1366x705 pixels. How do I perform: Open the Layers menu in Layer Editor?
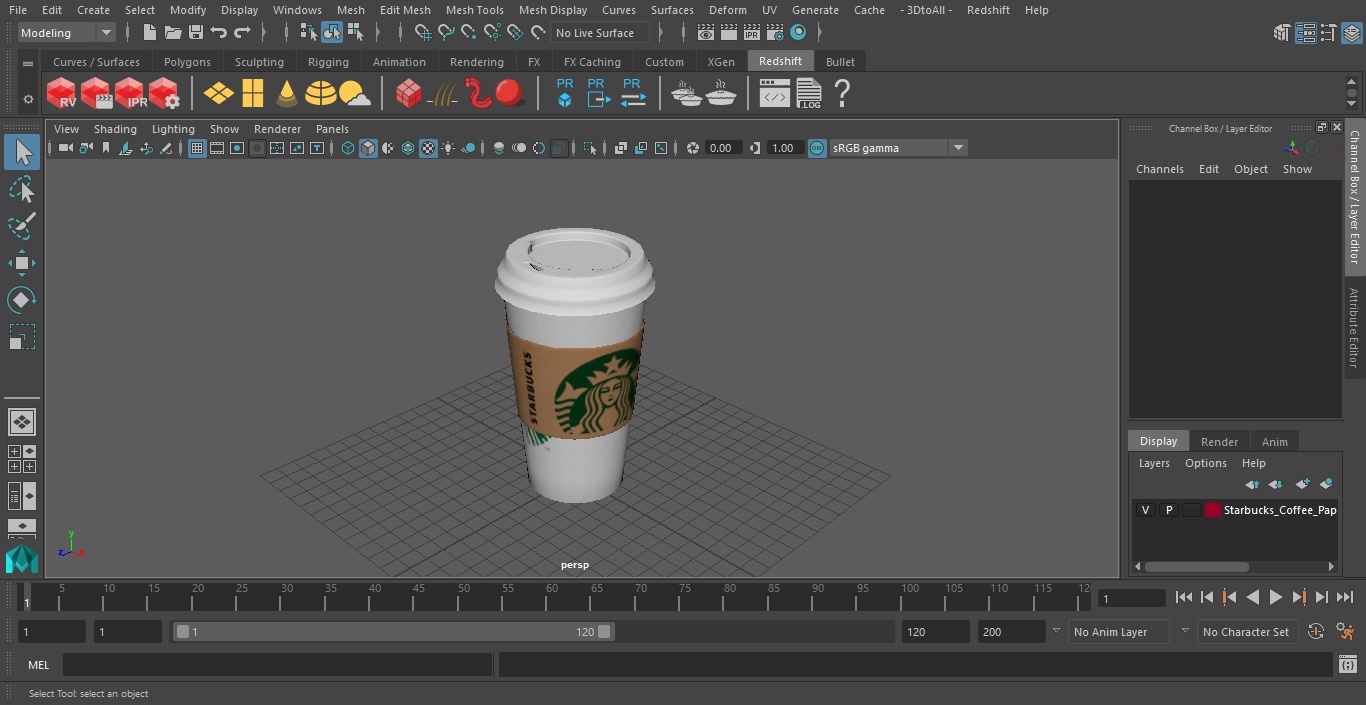(x=1154, y=463)
